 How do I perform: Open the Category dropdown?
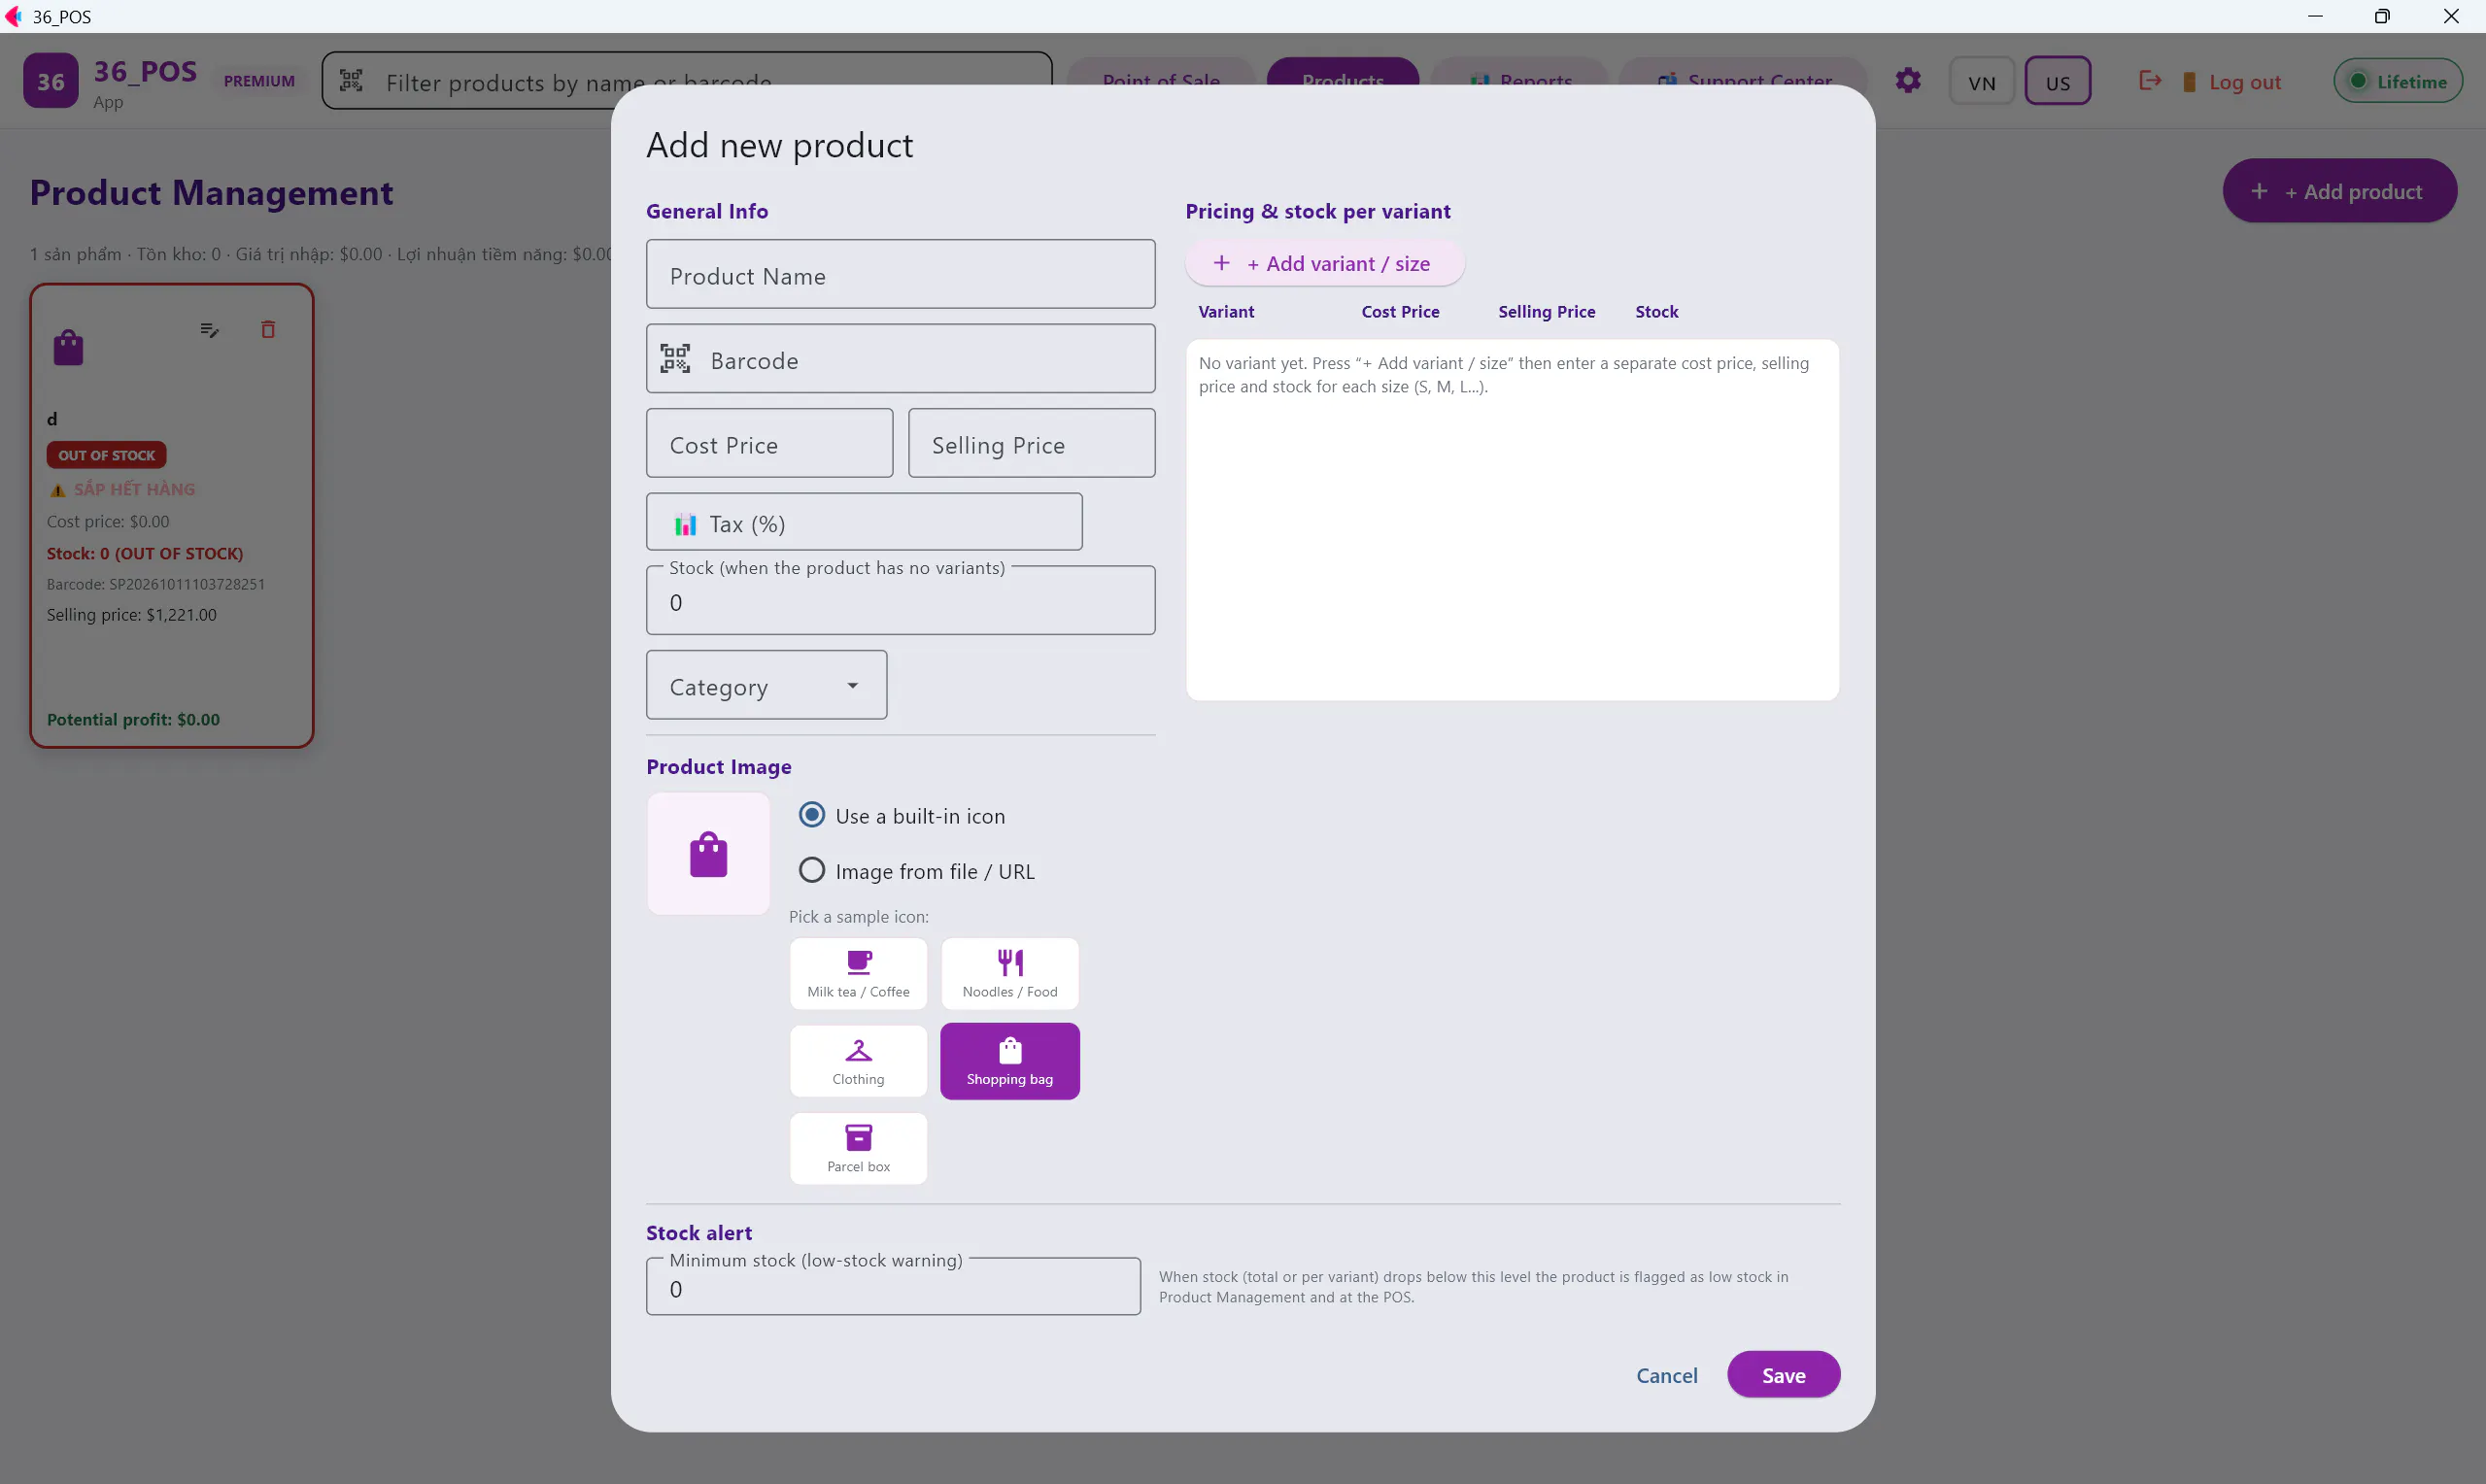(x=766, y=685)
